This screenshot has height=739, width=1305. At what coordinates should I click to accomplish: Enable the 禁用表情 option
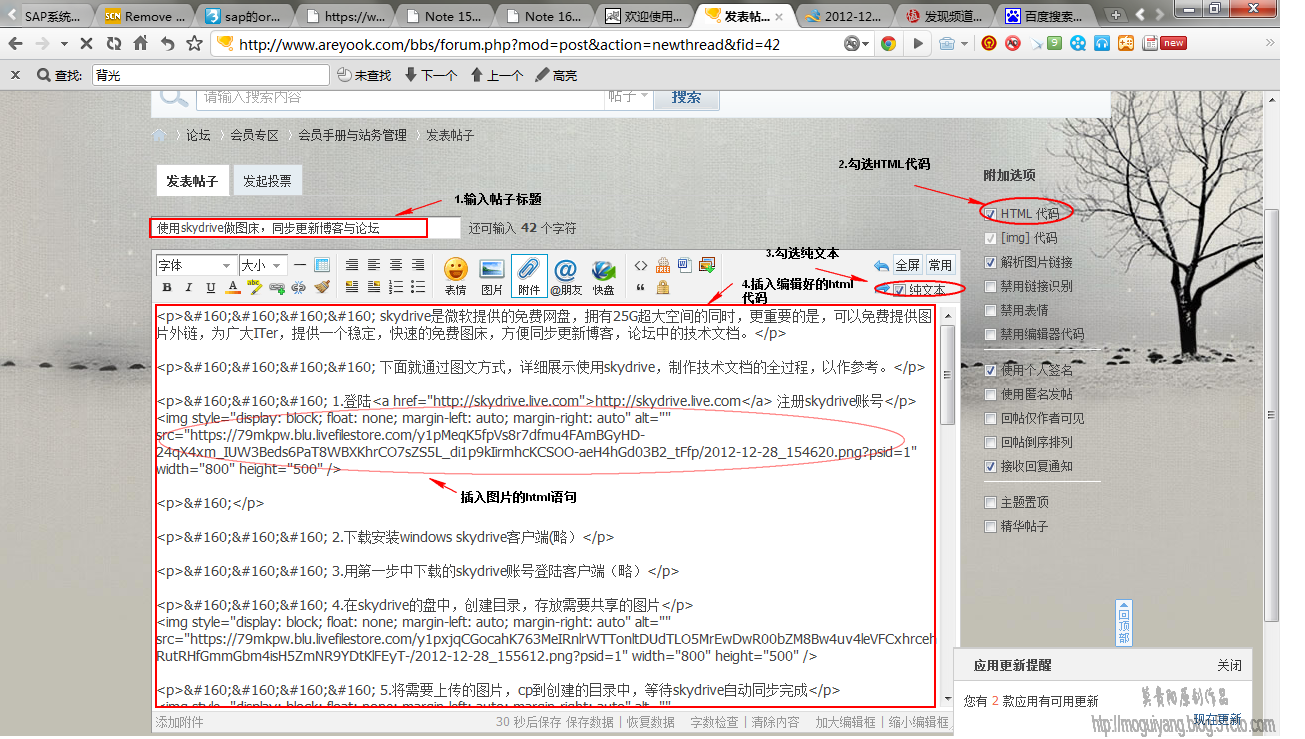(x=990, y=310)
